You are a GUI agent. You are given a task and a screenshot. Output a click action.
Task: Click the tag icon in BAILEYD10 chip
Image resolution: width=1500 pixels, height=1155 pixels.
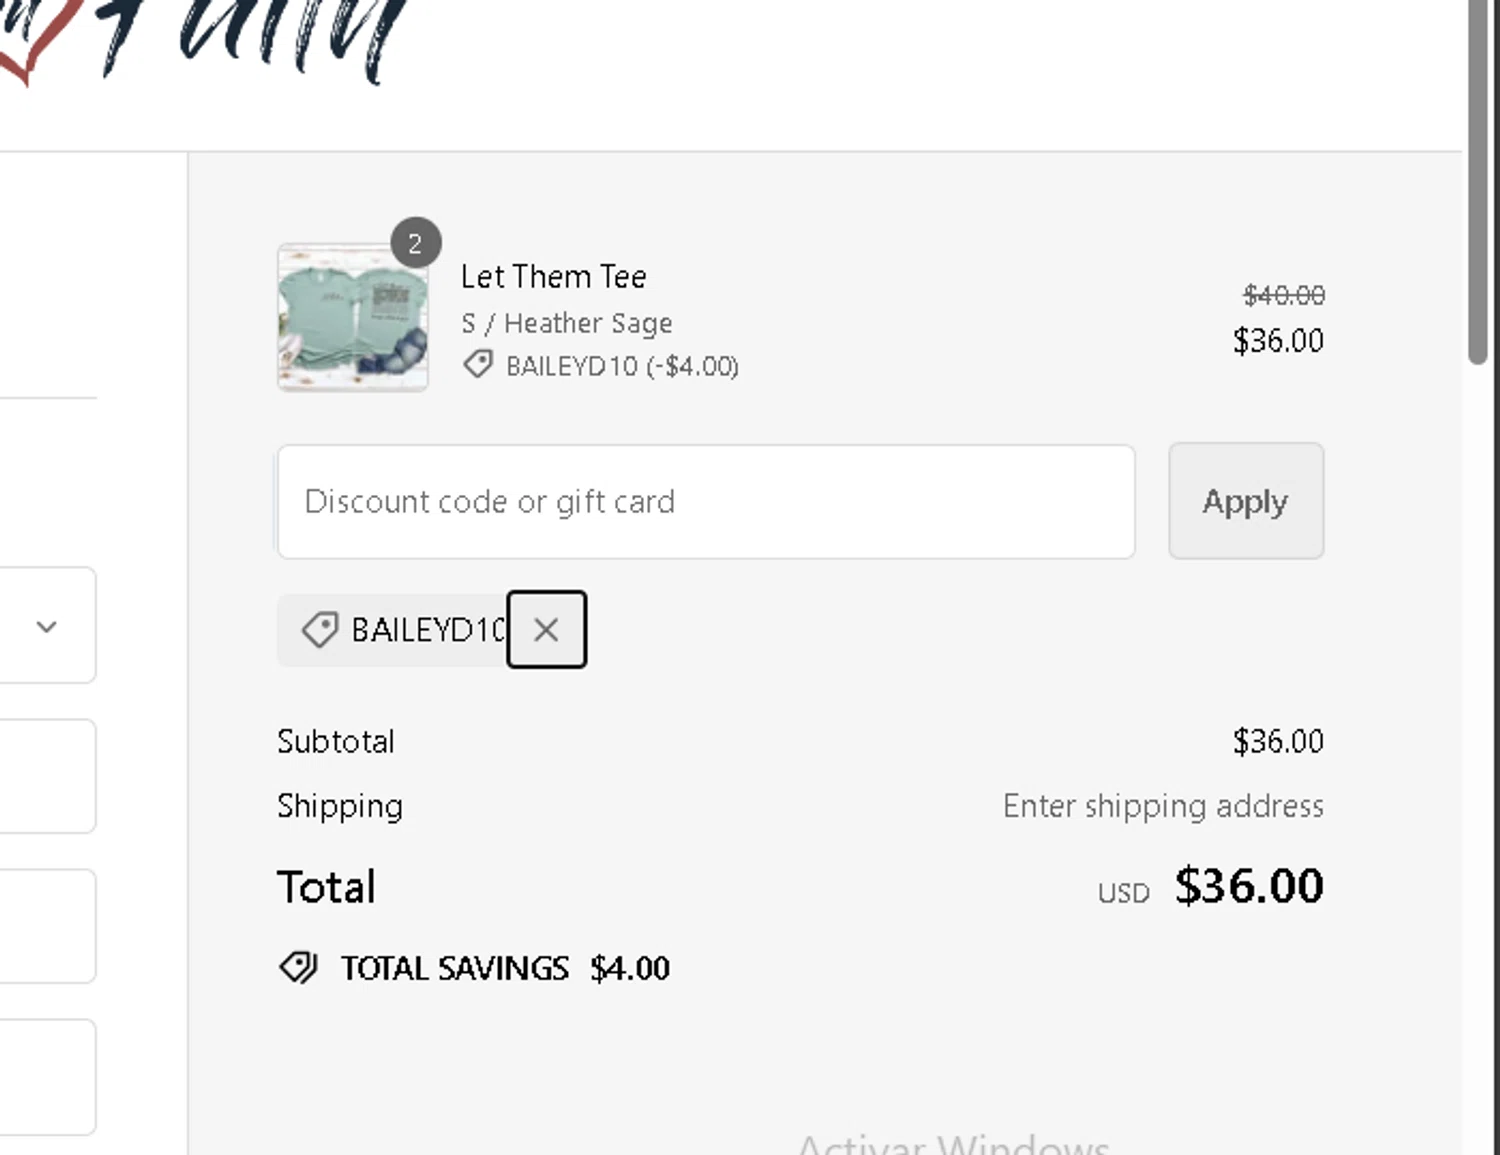pos(320,630)
